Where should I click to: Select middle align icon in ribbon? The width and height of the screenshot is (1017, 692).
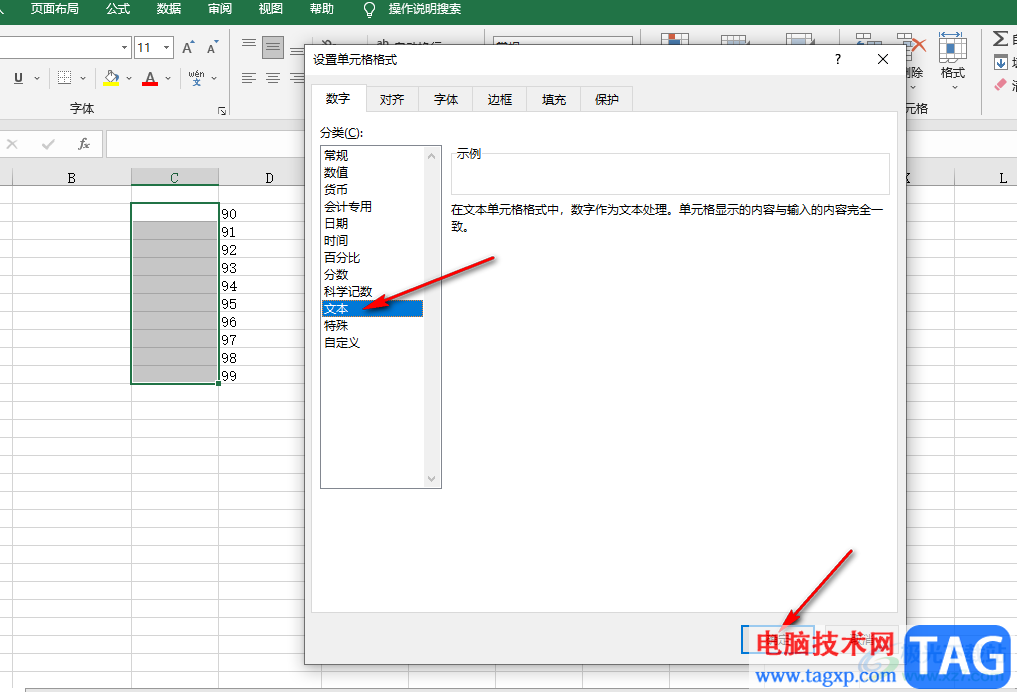coord(273,47)
